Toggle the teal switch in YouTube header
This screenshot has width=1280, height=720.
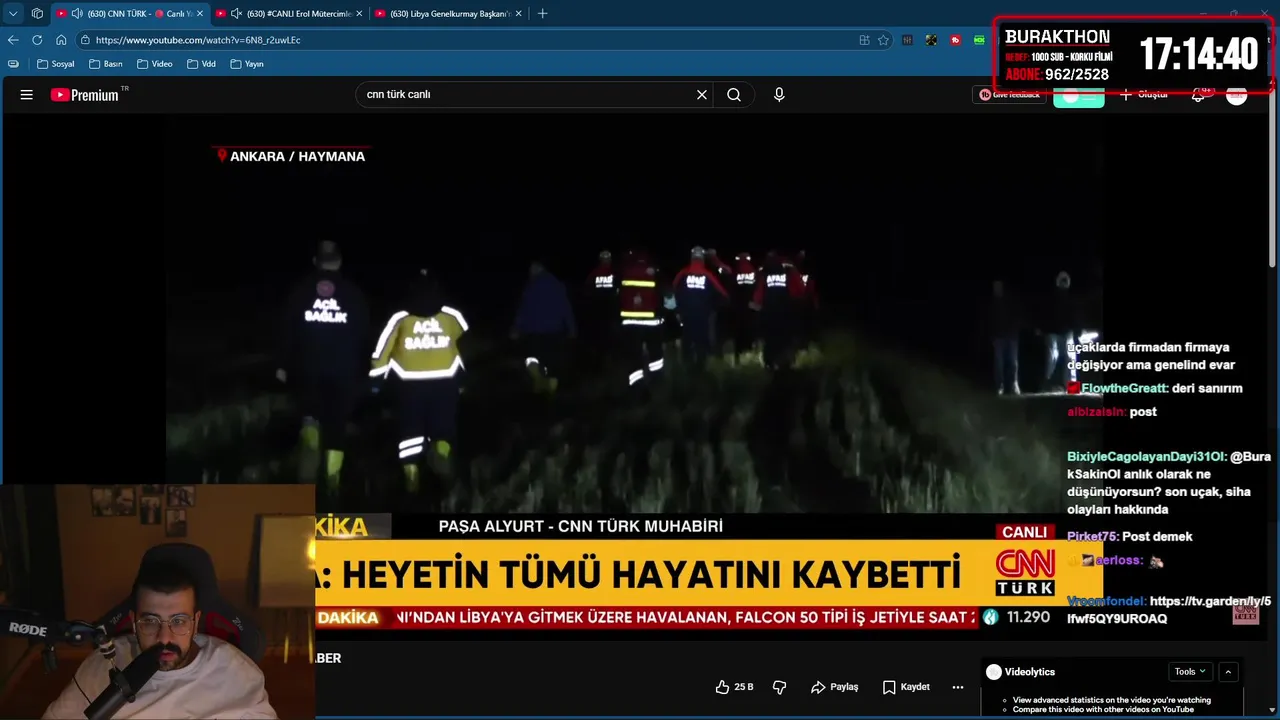click(1079, 96)
